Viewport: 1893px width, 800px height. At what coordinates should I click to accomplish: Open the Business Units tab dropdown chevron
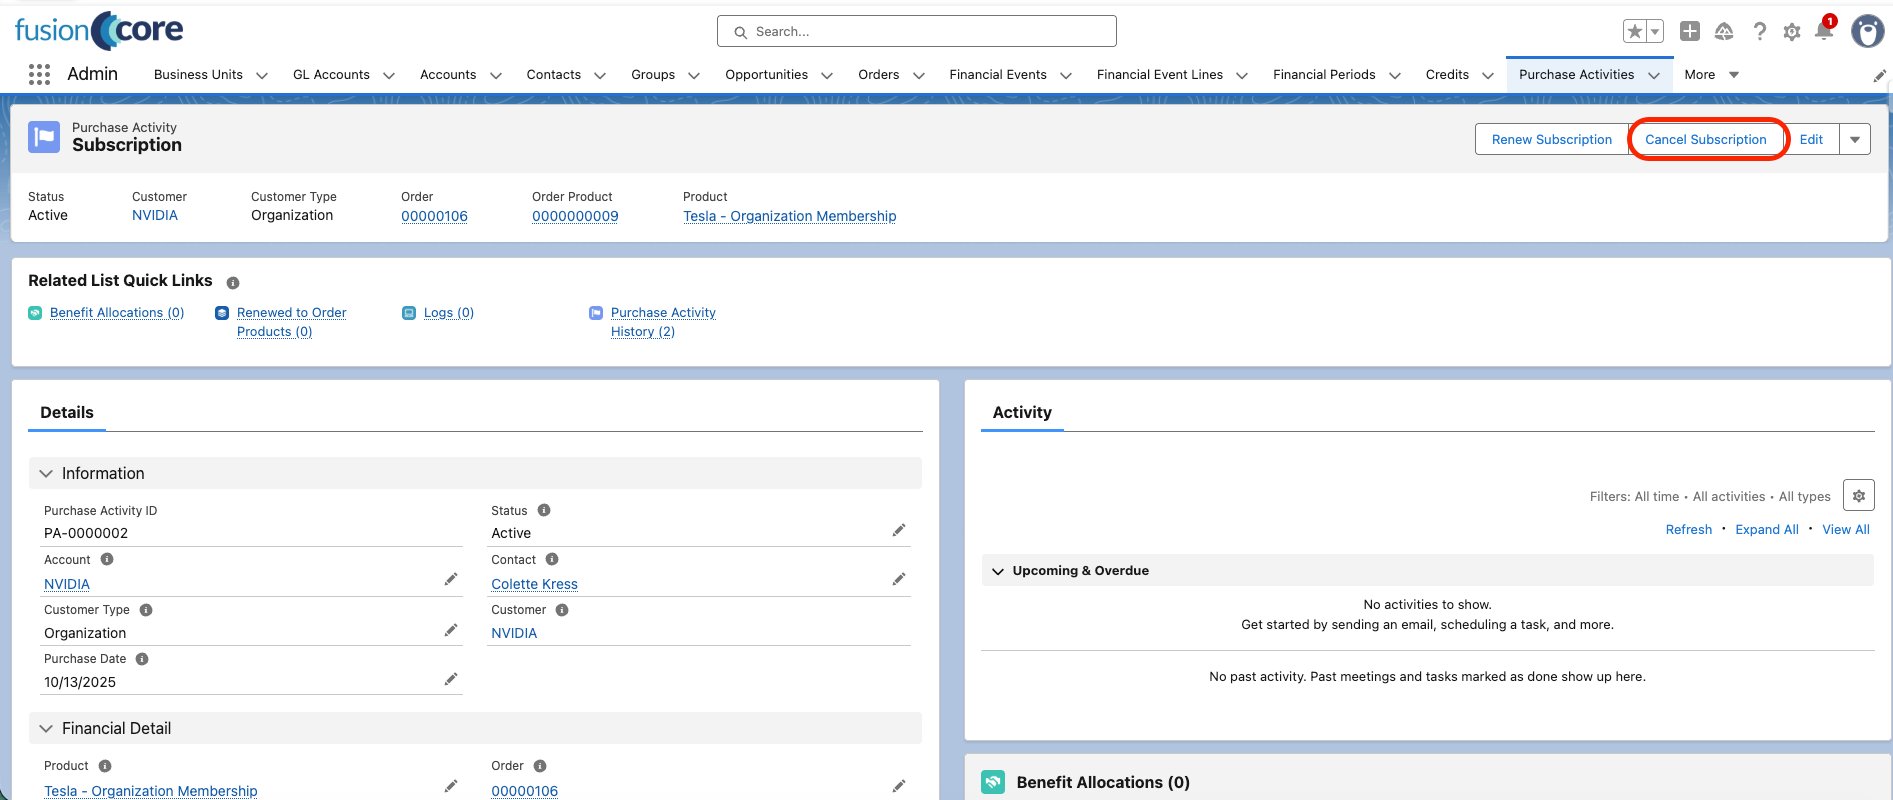(262, 75)
